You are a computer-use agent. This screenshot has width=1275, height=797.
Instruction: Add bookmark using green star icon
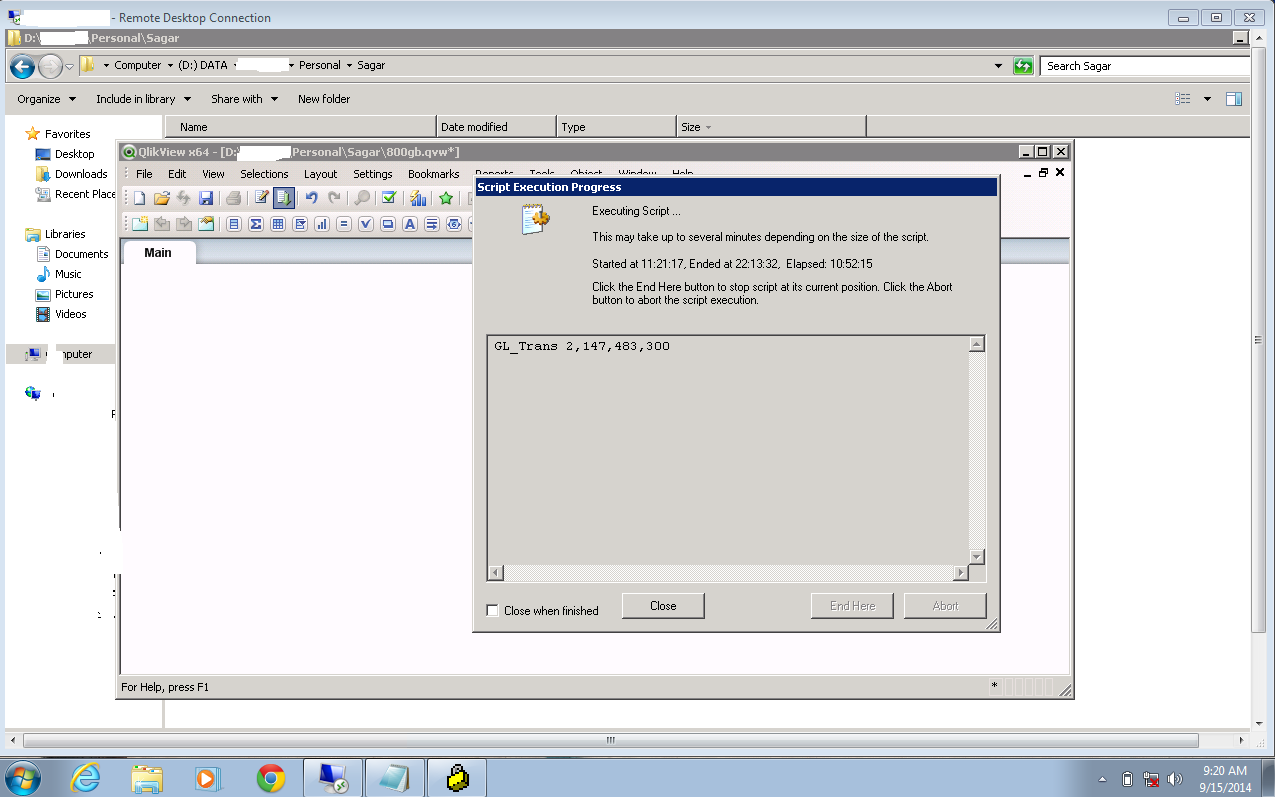click(446, 198)
